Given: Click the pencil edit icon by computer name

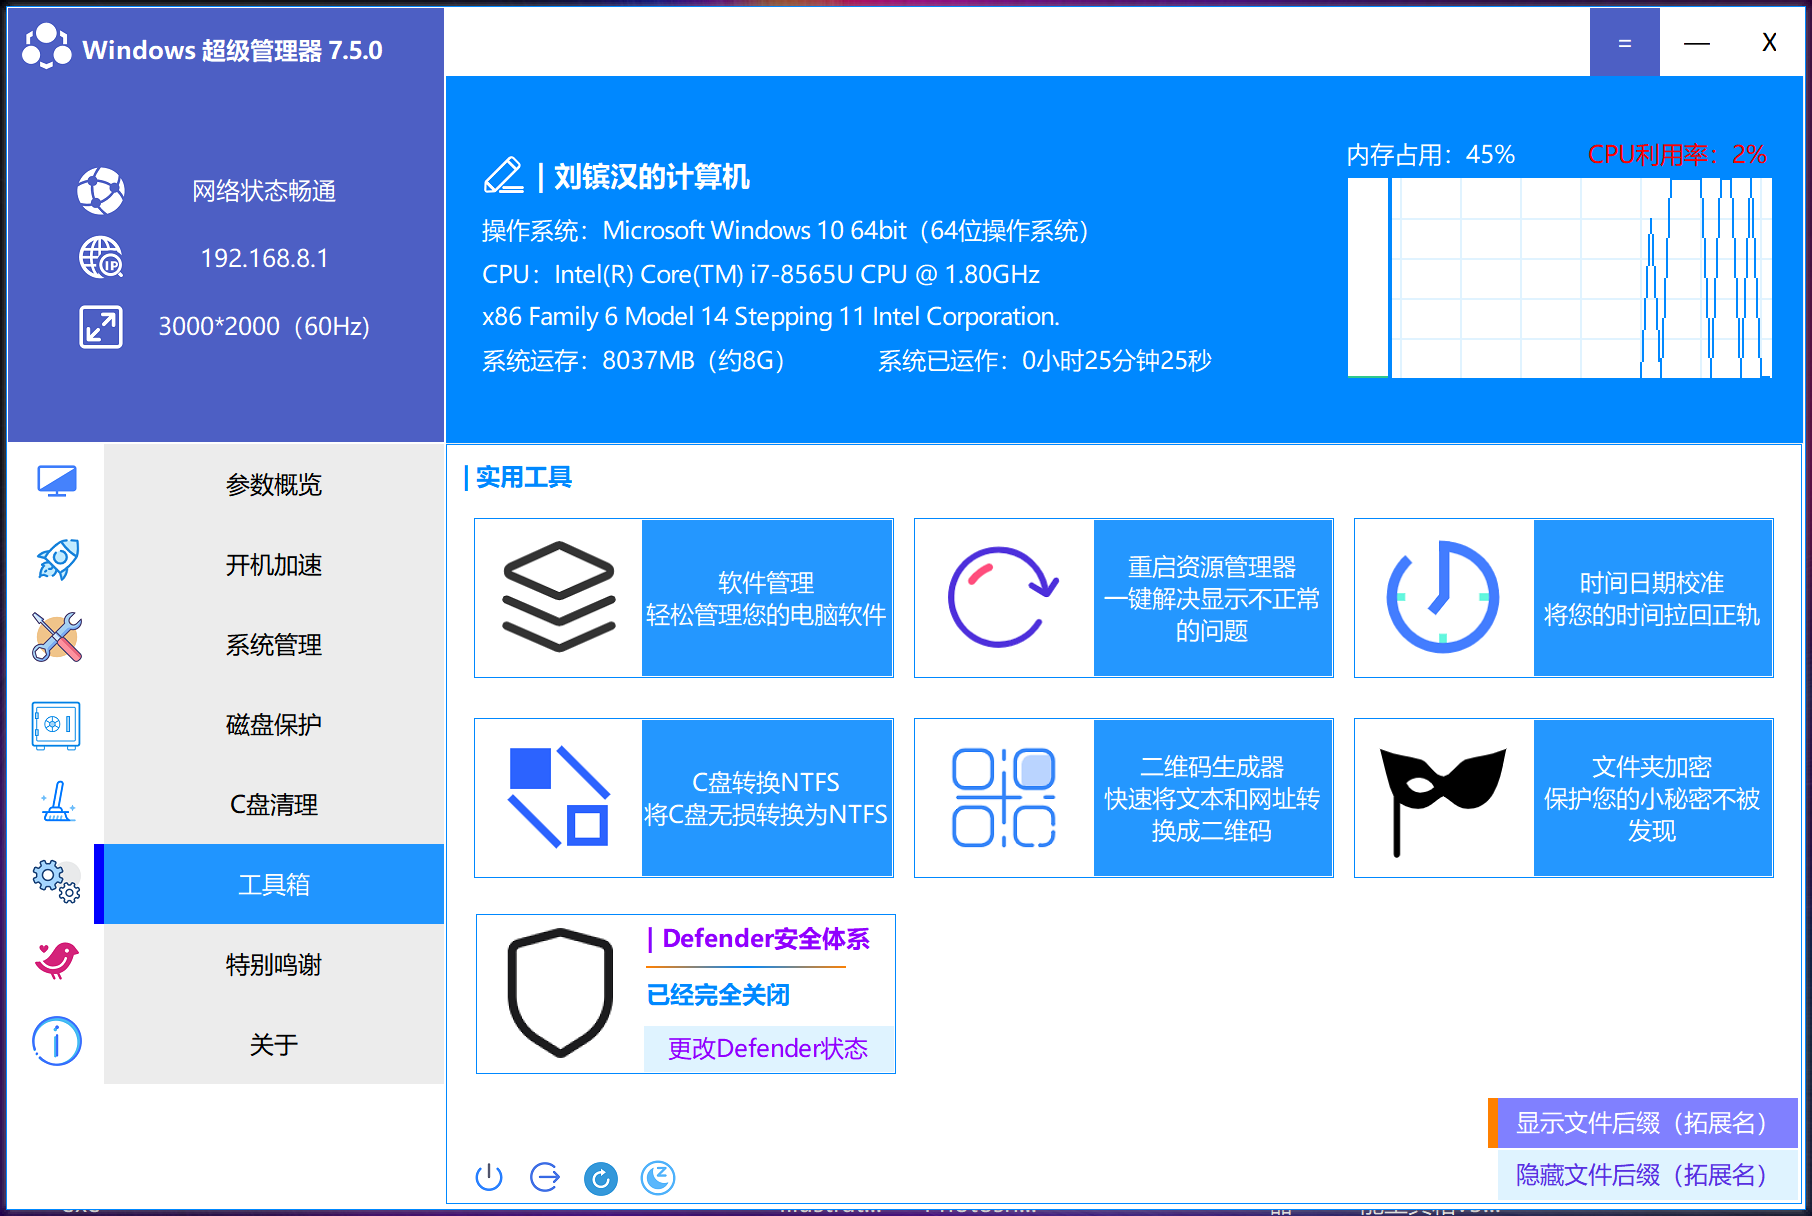Looking at the screenshot, I should (504, 175).
